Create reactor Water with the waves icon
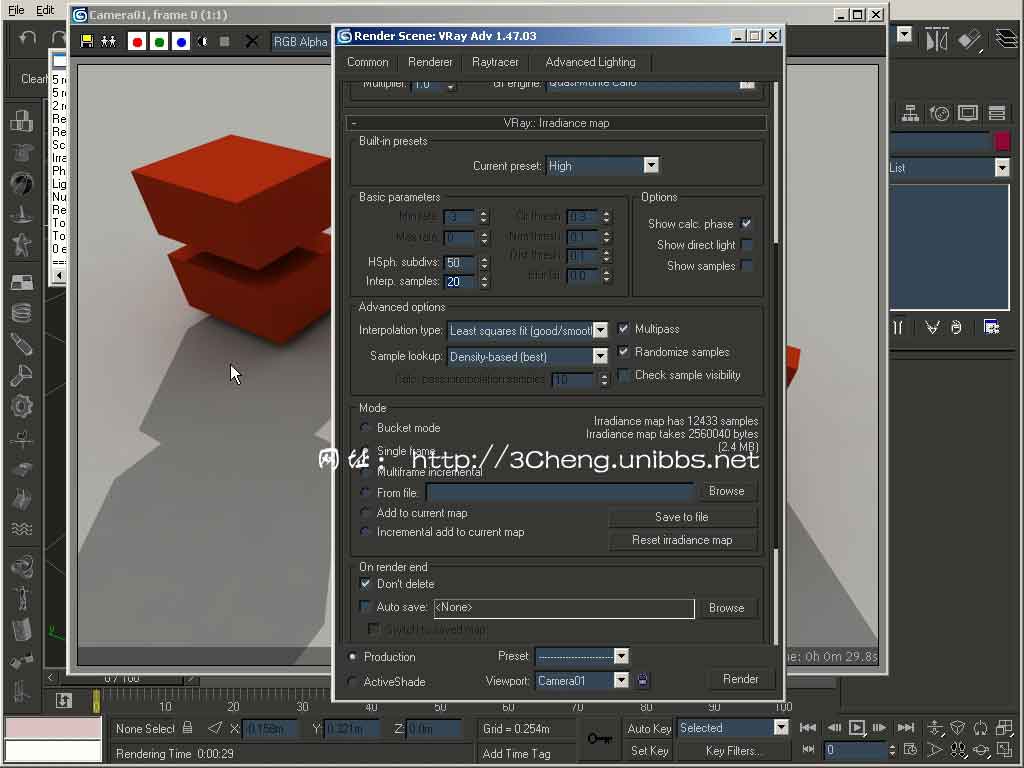 point(22,528)
